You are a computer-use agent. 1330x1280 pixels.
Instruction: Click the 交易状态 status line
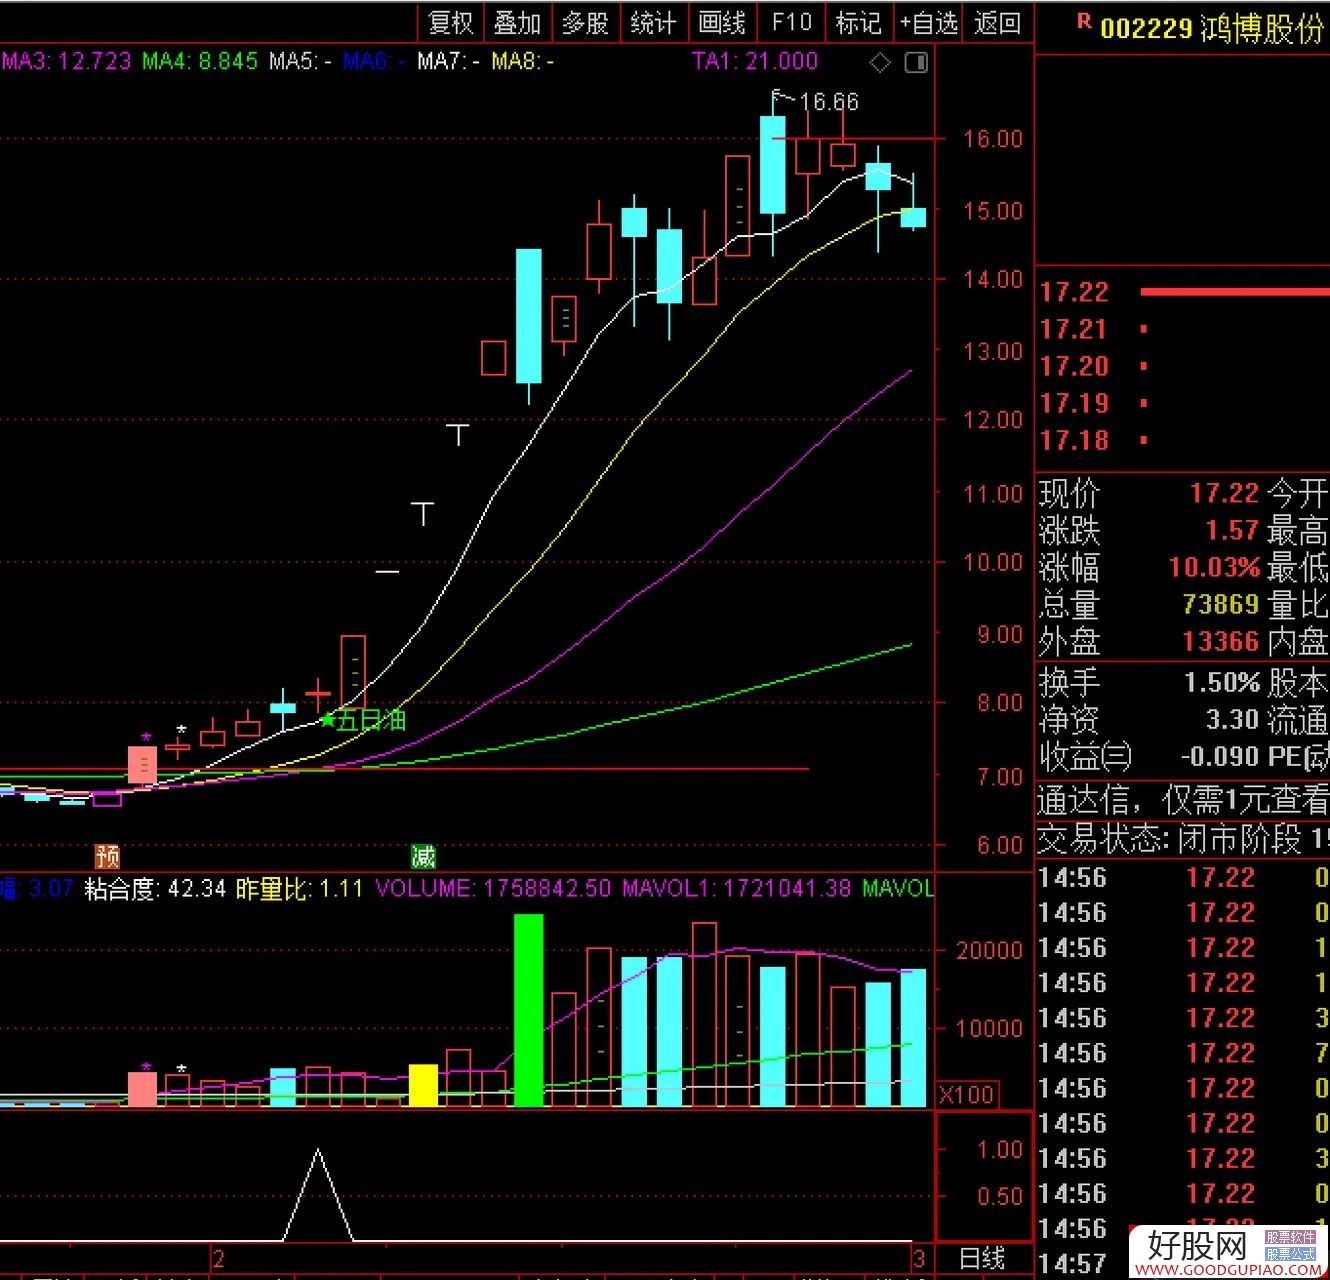pos(1184,838)
